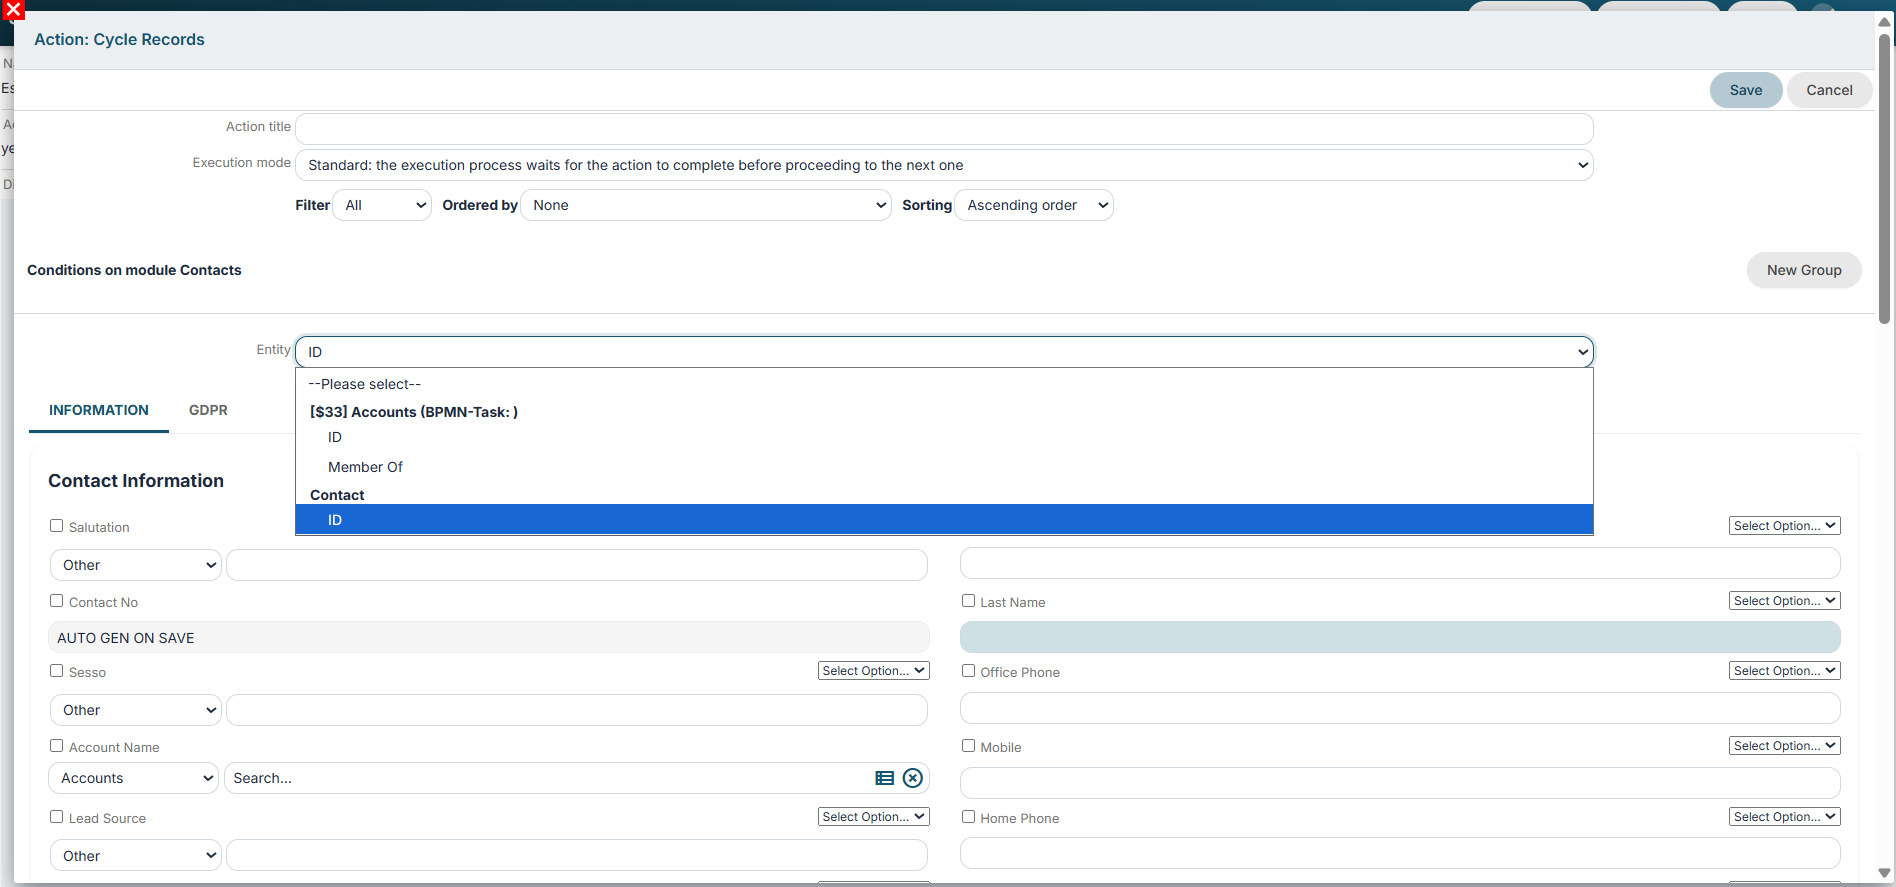Add a New Group of conditions
This screenshot has height=887, width=1896.
[1804, 270]
